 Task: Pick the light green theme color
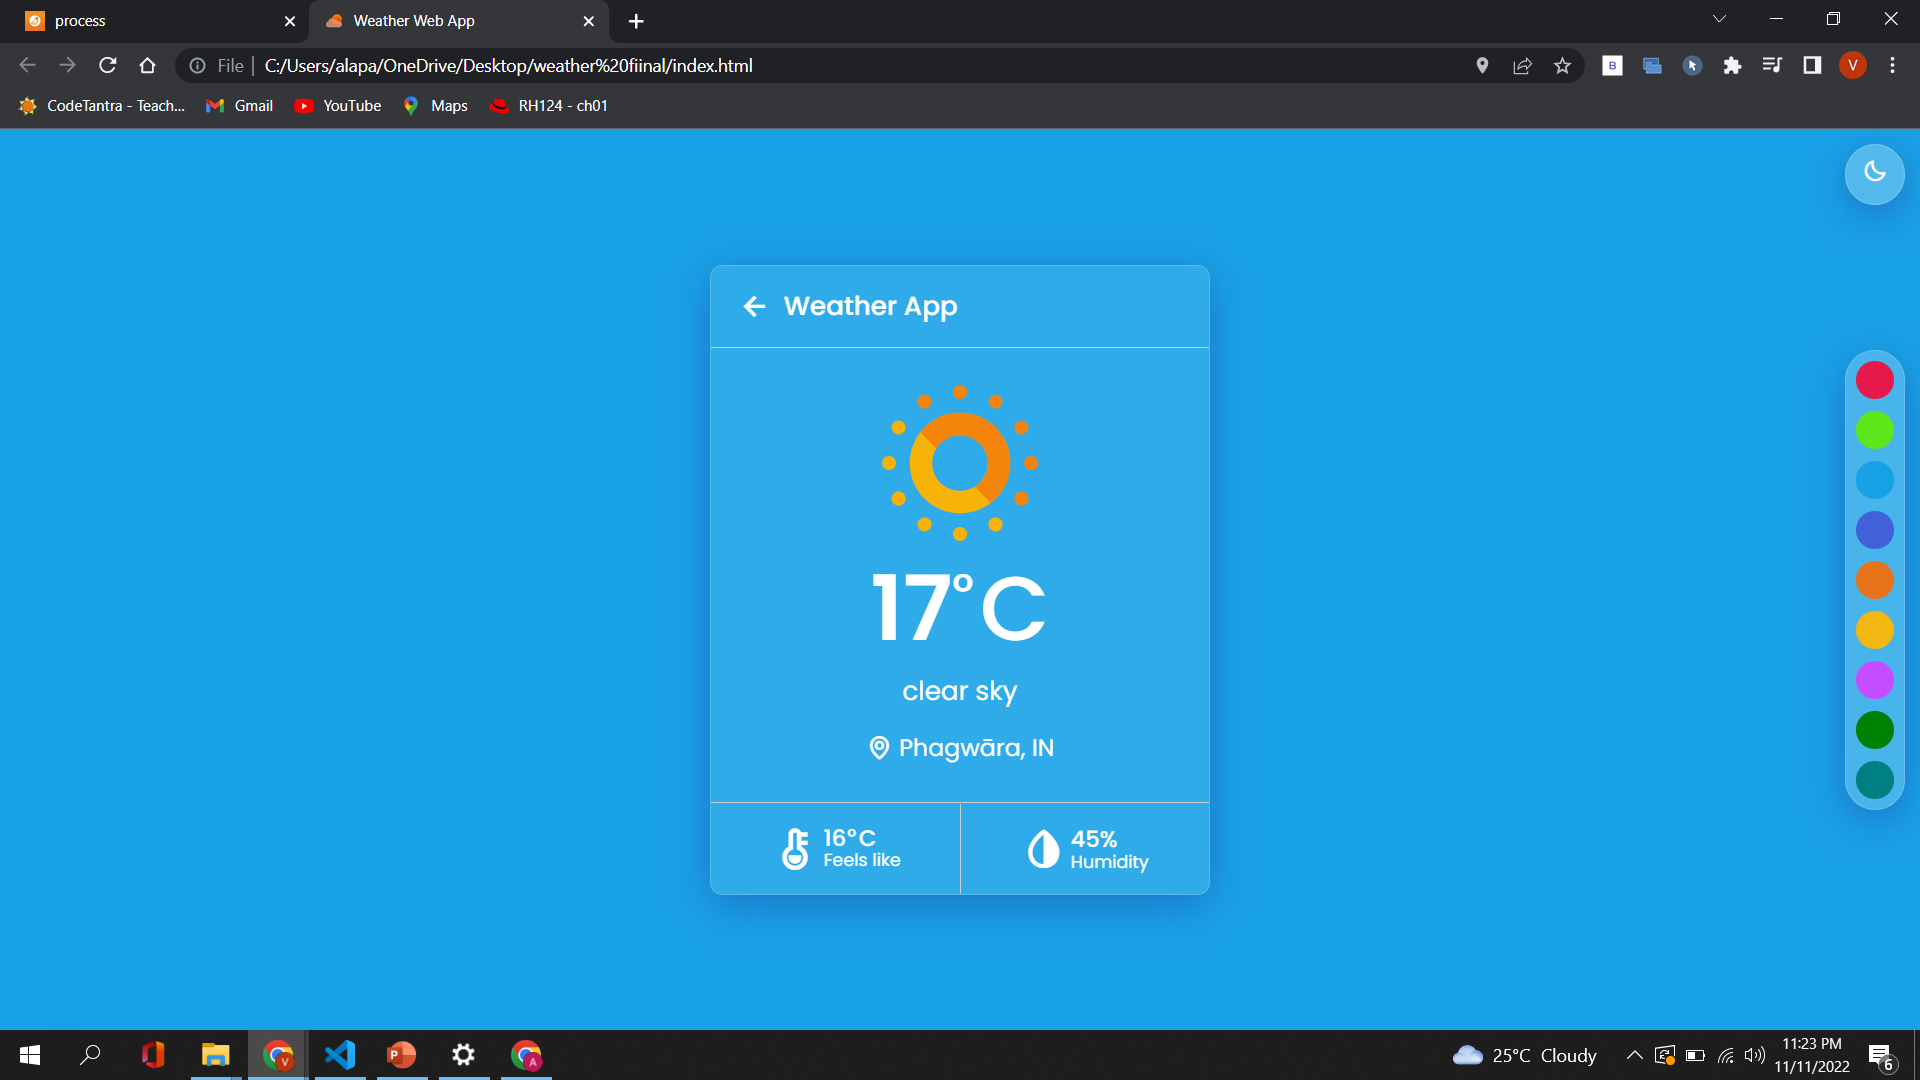pyautogui.click(x=1874, y=430)
